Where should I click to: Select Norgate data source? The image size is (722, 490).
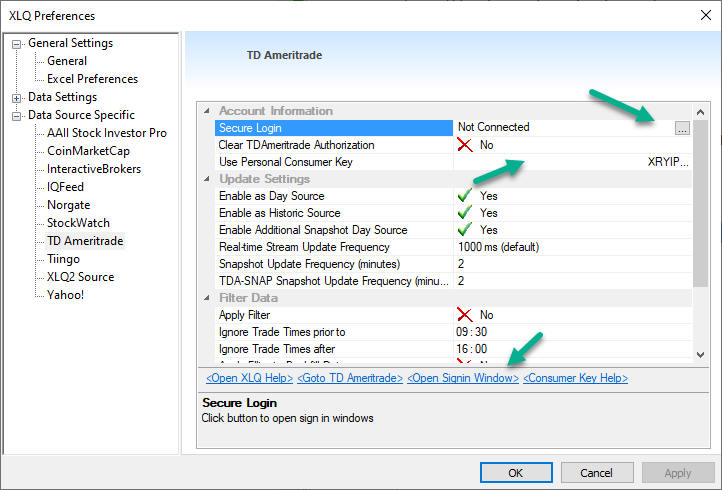(x=69, y=204)
